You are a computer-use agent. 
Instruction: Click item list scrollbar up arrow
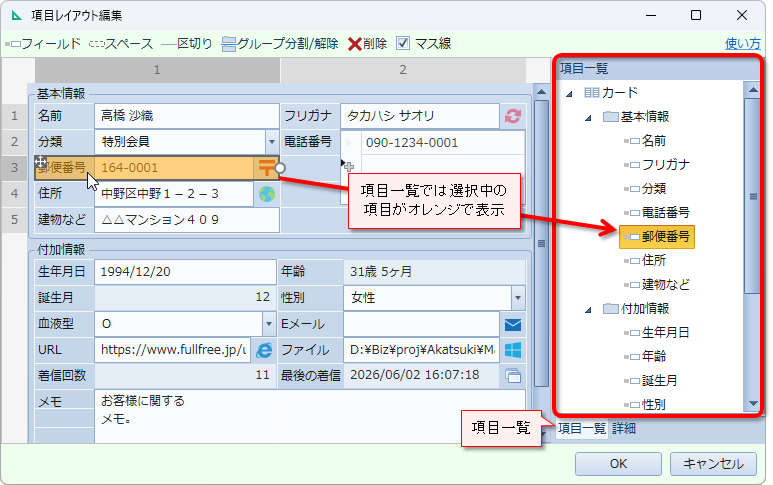(x=753, y=90)
